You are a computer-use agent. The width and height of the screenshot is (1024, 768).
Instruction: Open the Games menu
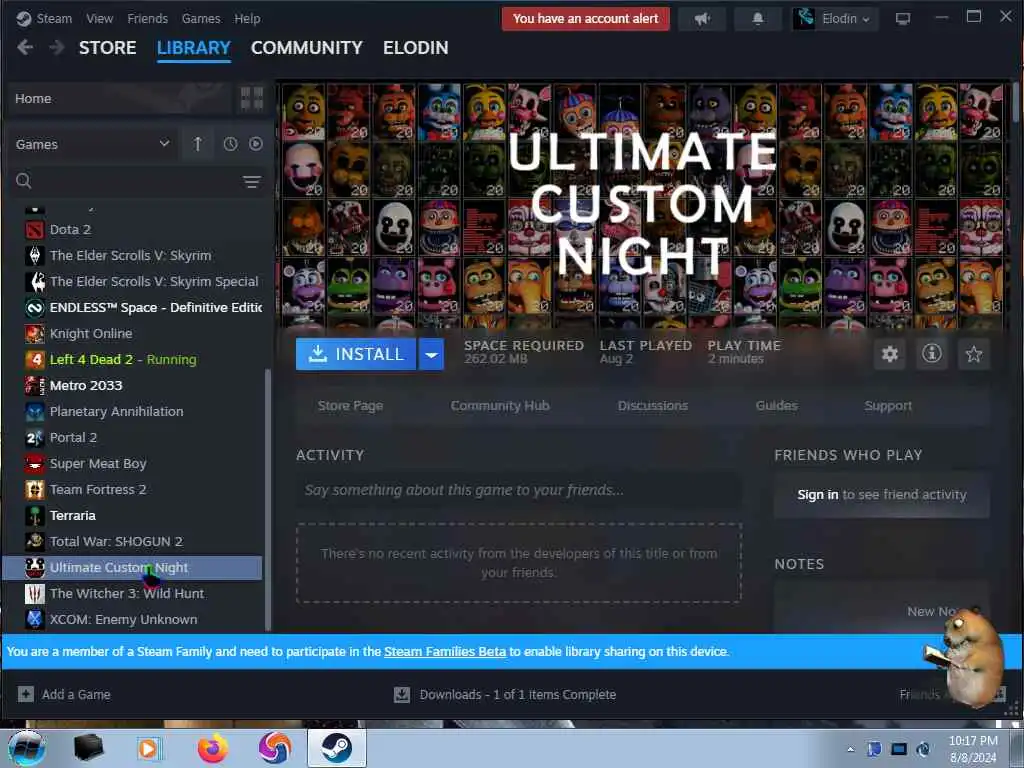pyautogui.click(x=200, y=18)
